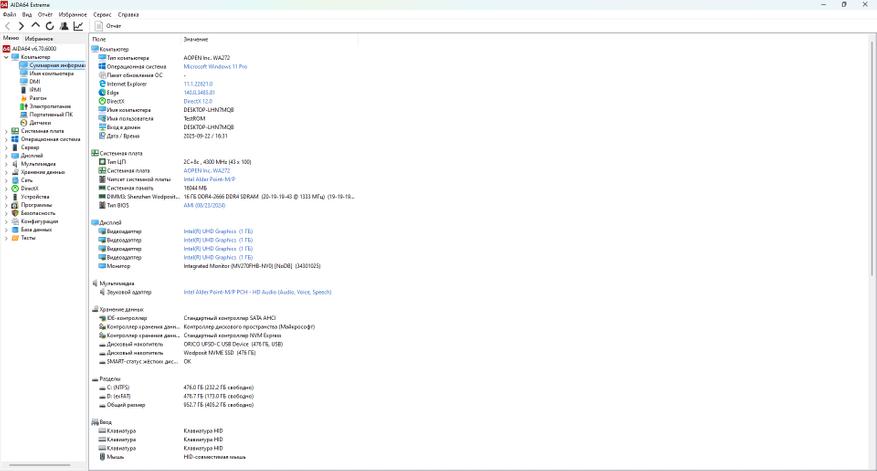Select the Звуковой адаптер row icon
This screenshot has width=877, height=471.
(102, 292)
